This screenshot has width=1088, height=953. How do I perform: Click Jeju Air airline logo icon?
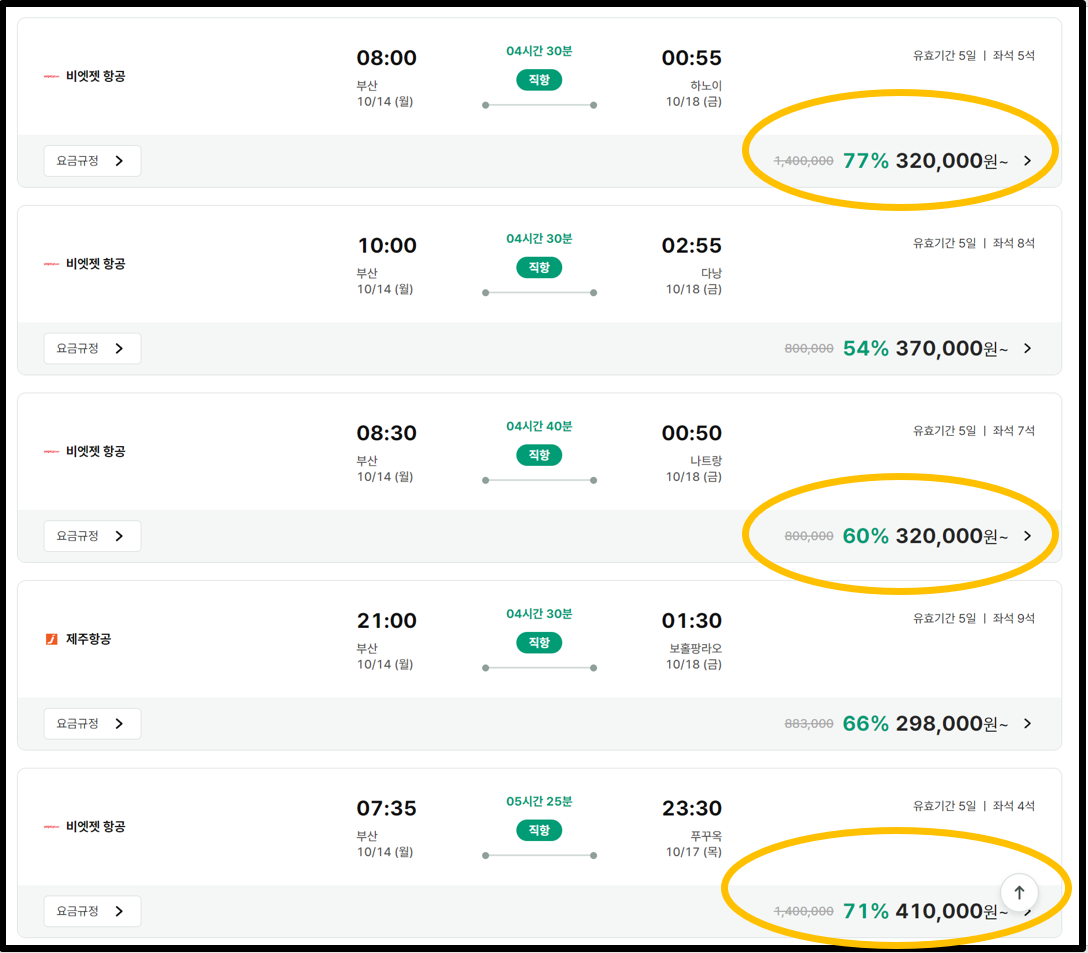point(51,639)
